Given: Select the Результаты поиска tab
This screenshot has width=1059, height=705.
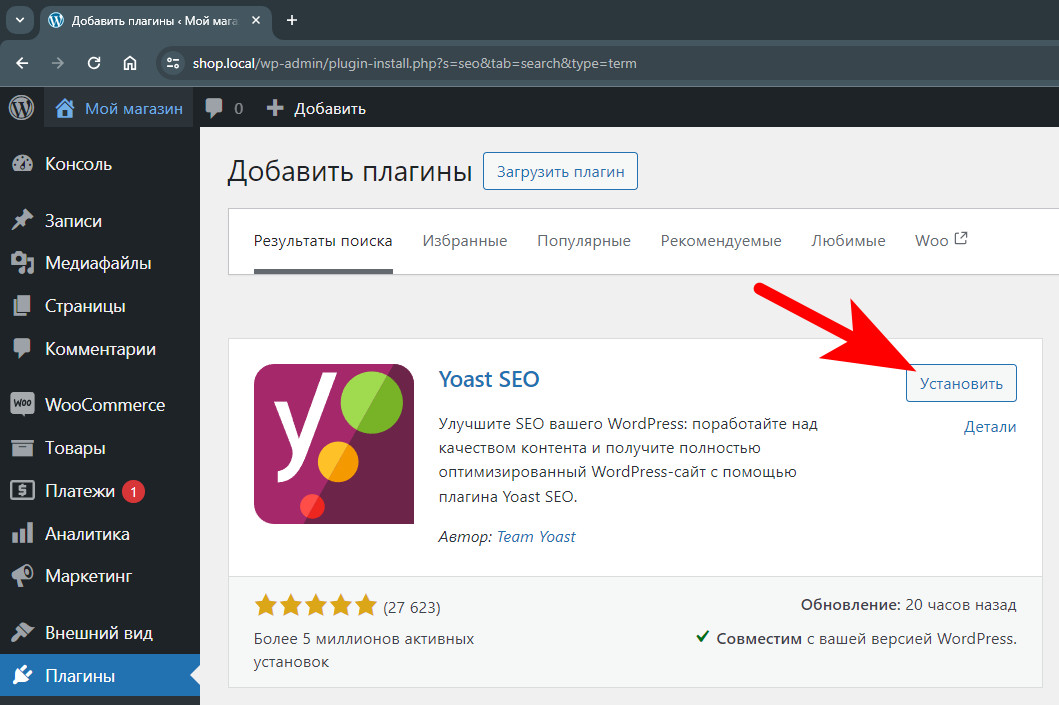Looking at the screenshot, I should 323,241.
